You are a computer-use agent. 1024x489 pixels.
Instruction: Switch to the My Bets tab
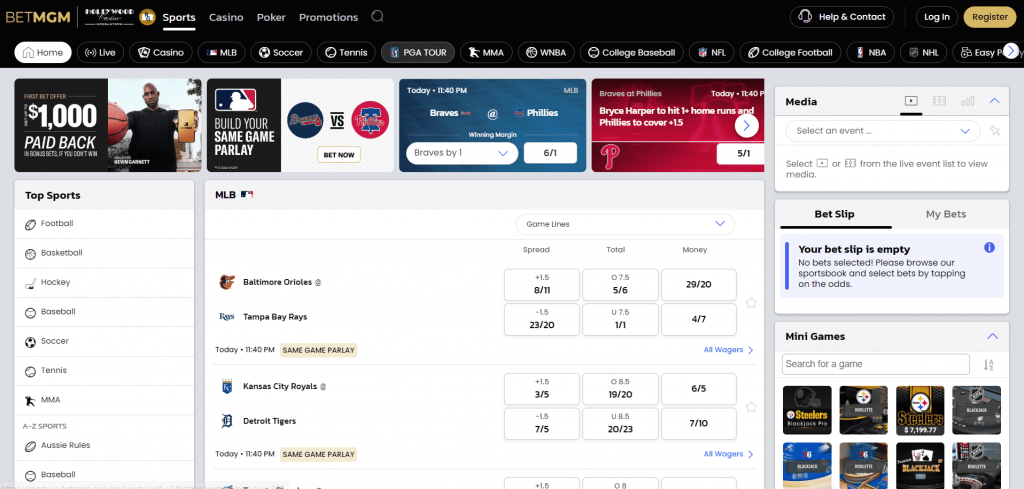(946, 214)
